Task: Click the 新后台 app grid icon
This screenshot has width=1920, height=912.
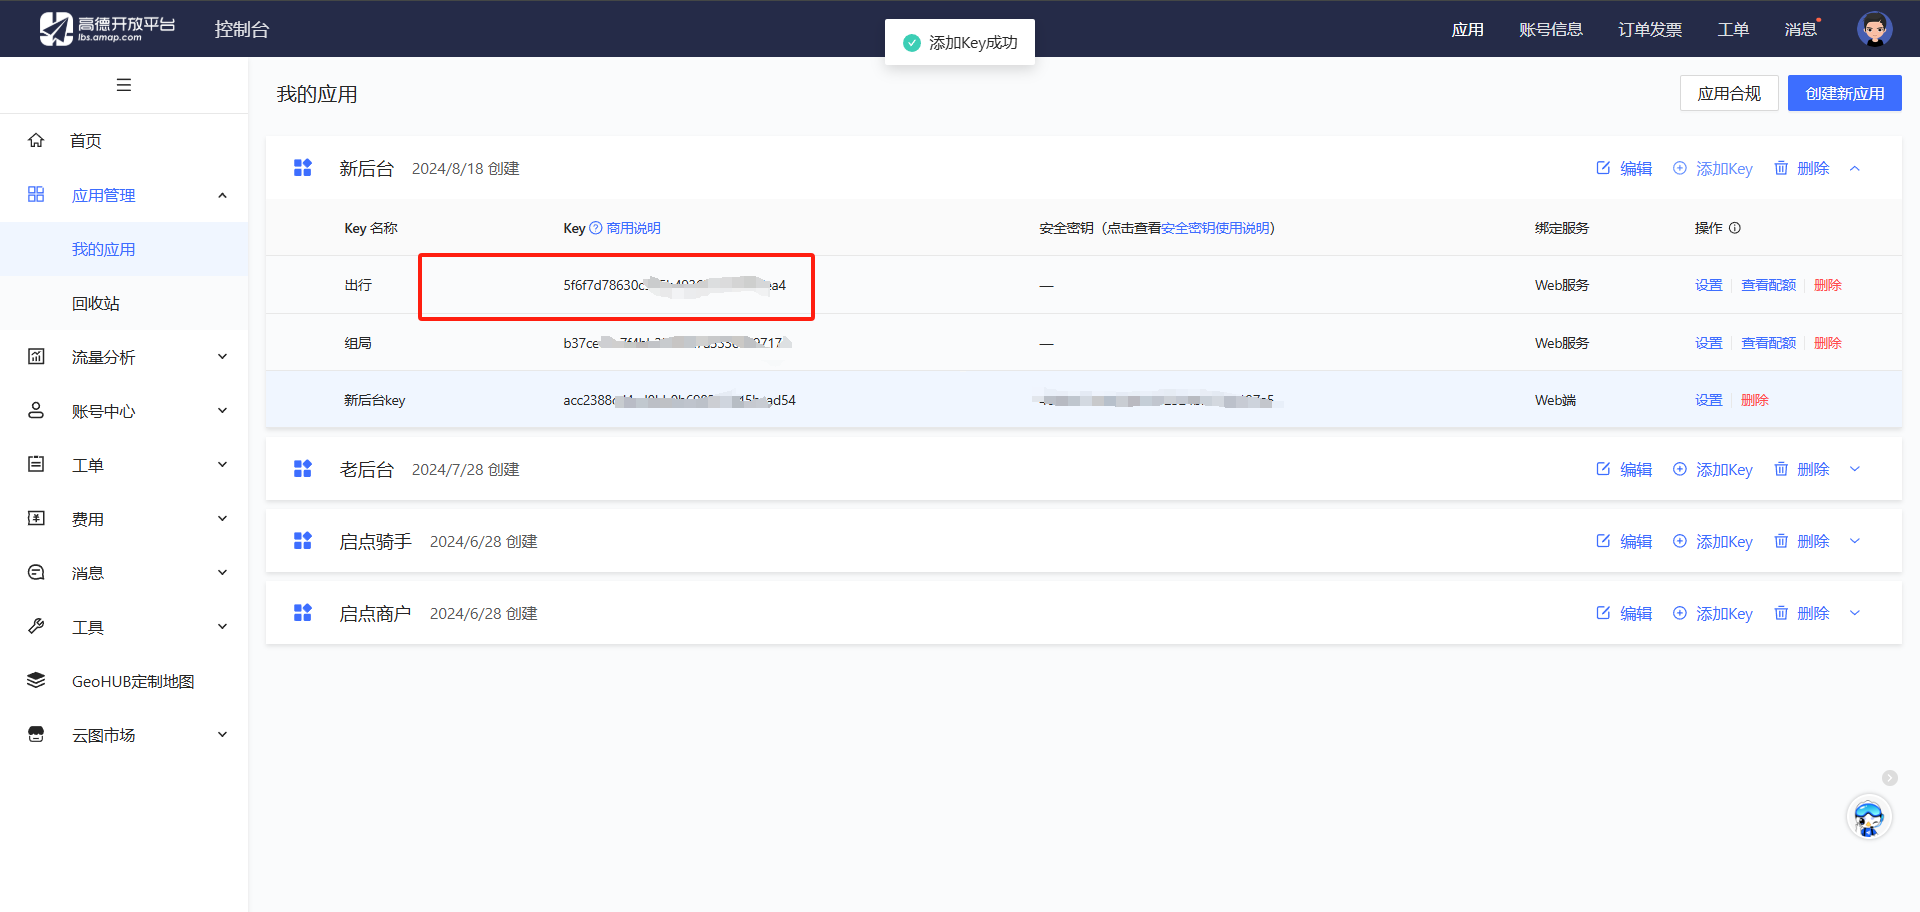Action: click(303, 168)
